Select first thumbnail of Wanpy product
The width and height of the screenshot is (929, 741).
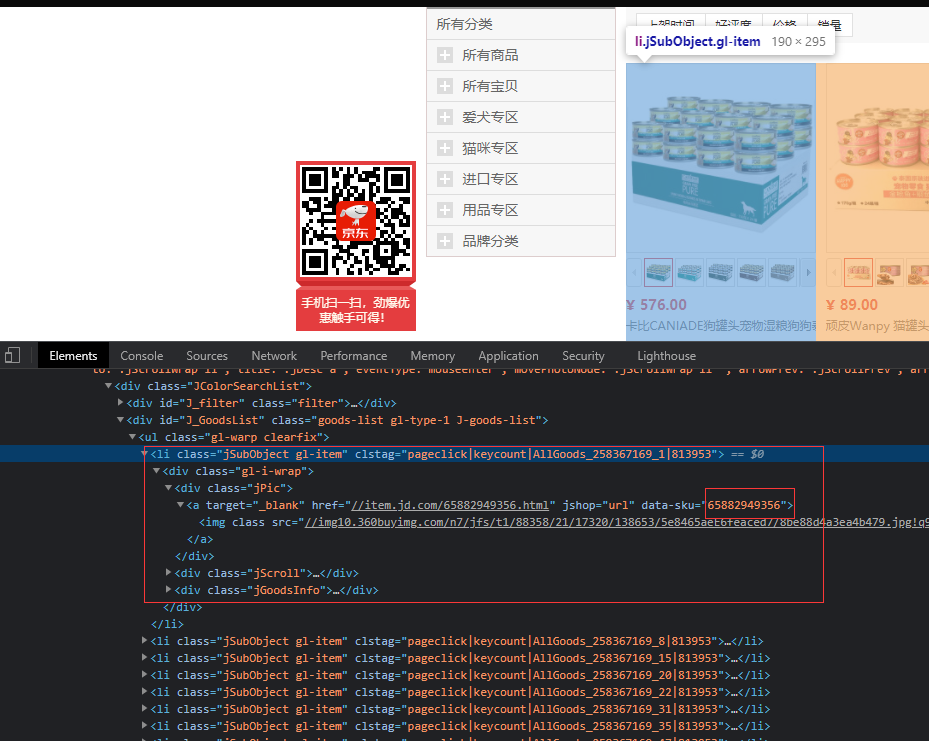(x=858, y=272)
